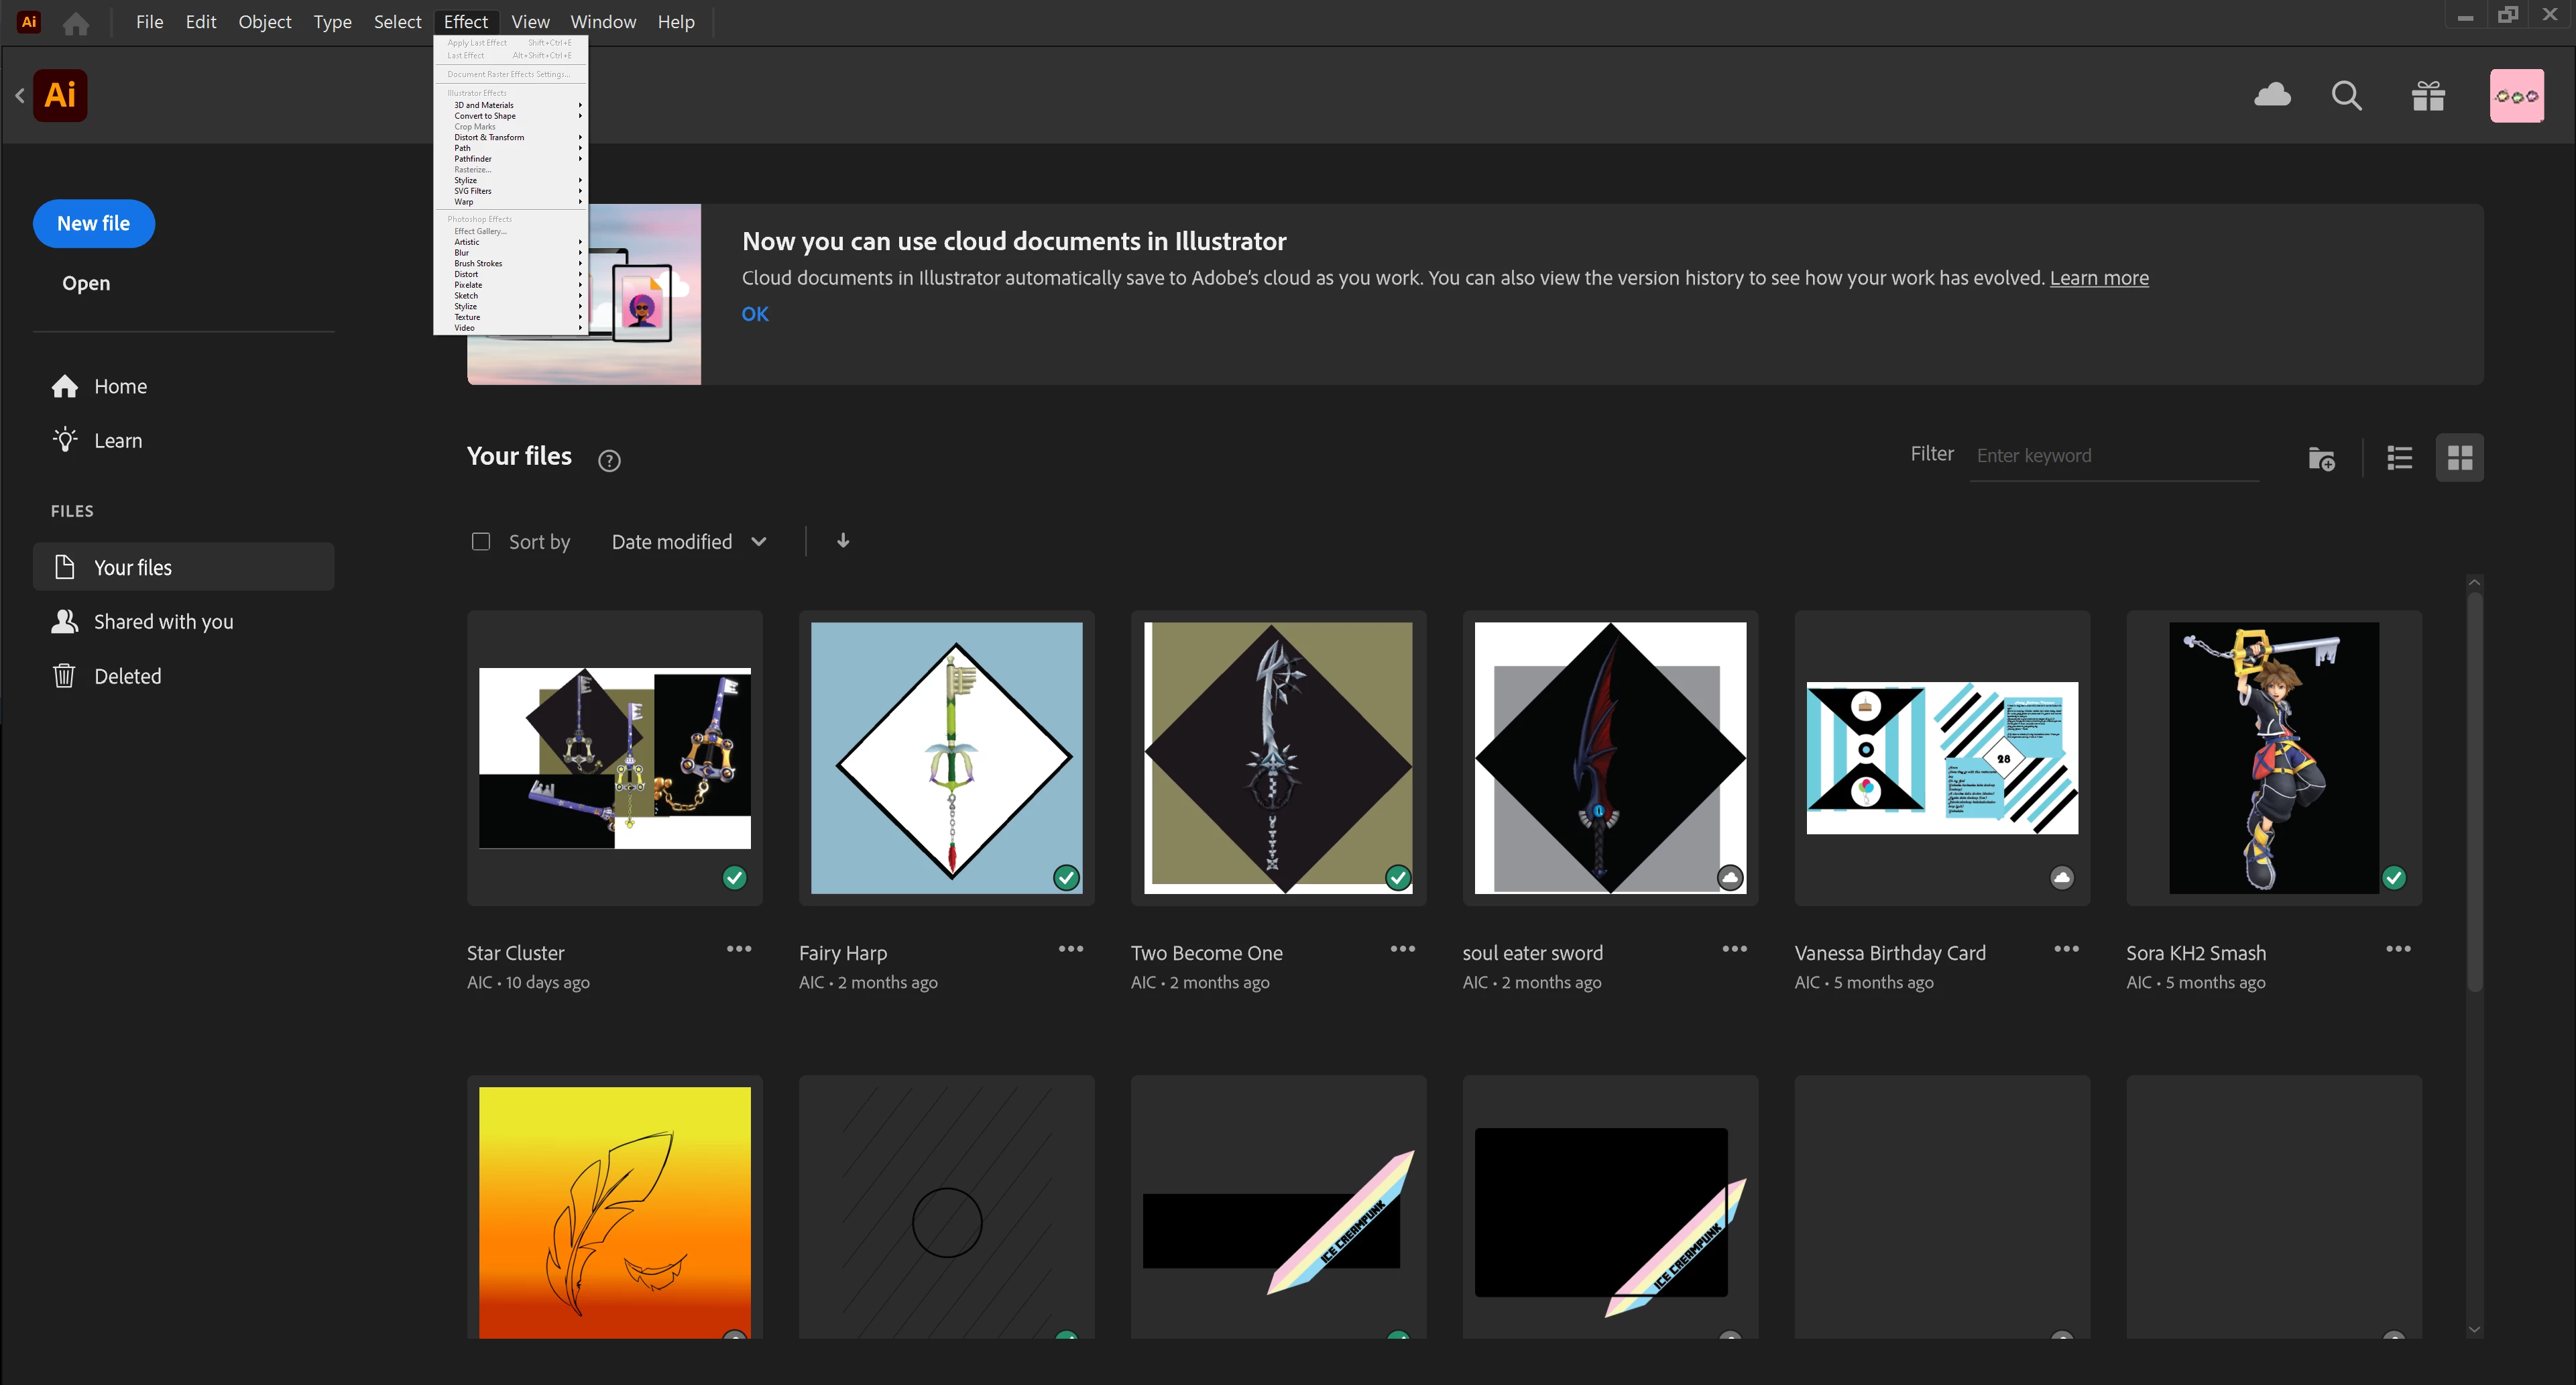This screenshot has width=2576, height=1385.
Task: Open the Window menu
Action: coord(602,22)
